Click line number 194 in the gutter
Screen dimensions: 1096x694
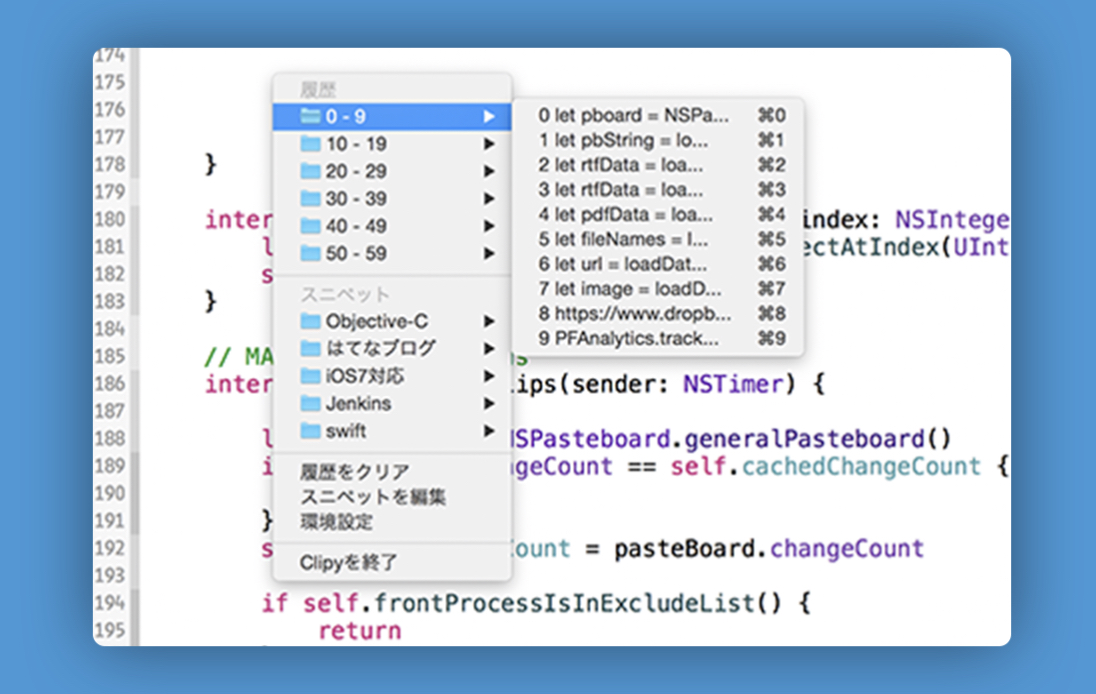click(110, 603)
